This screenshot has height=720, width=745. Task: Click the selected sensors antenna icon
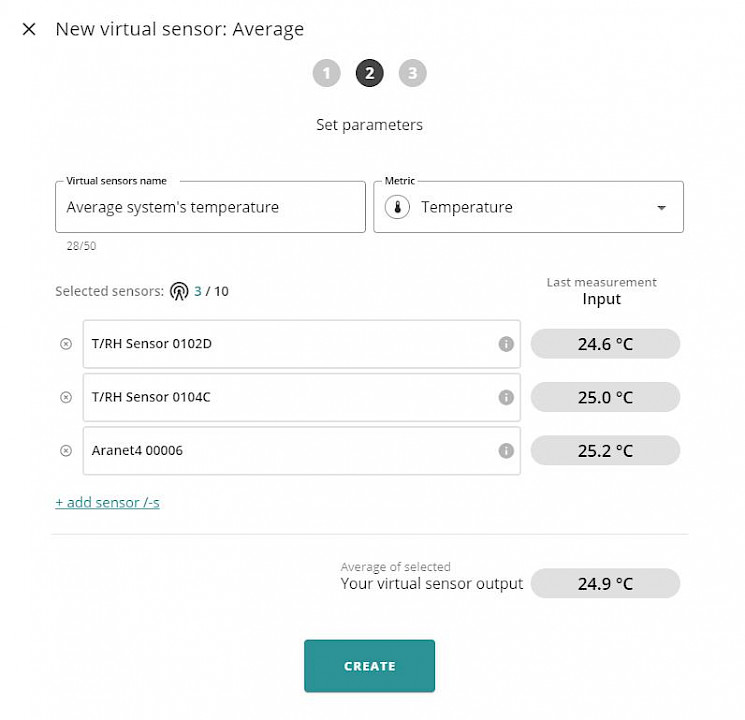click(179, 291)
